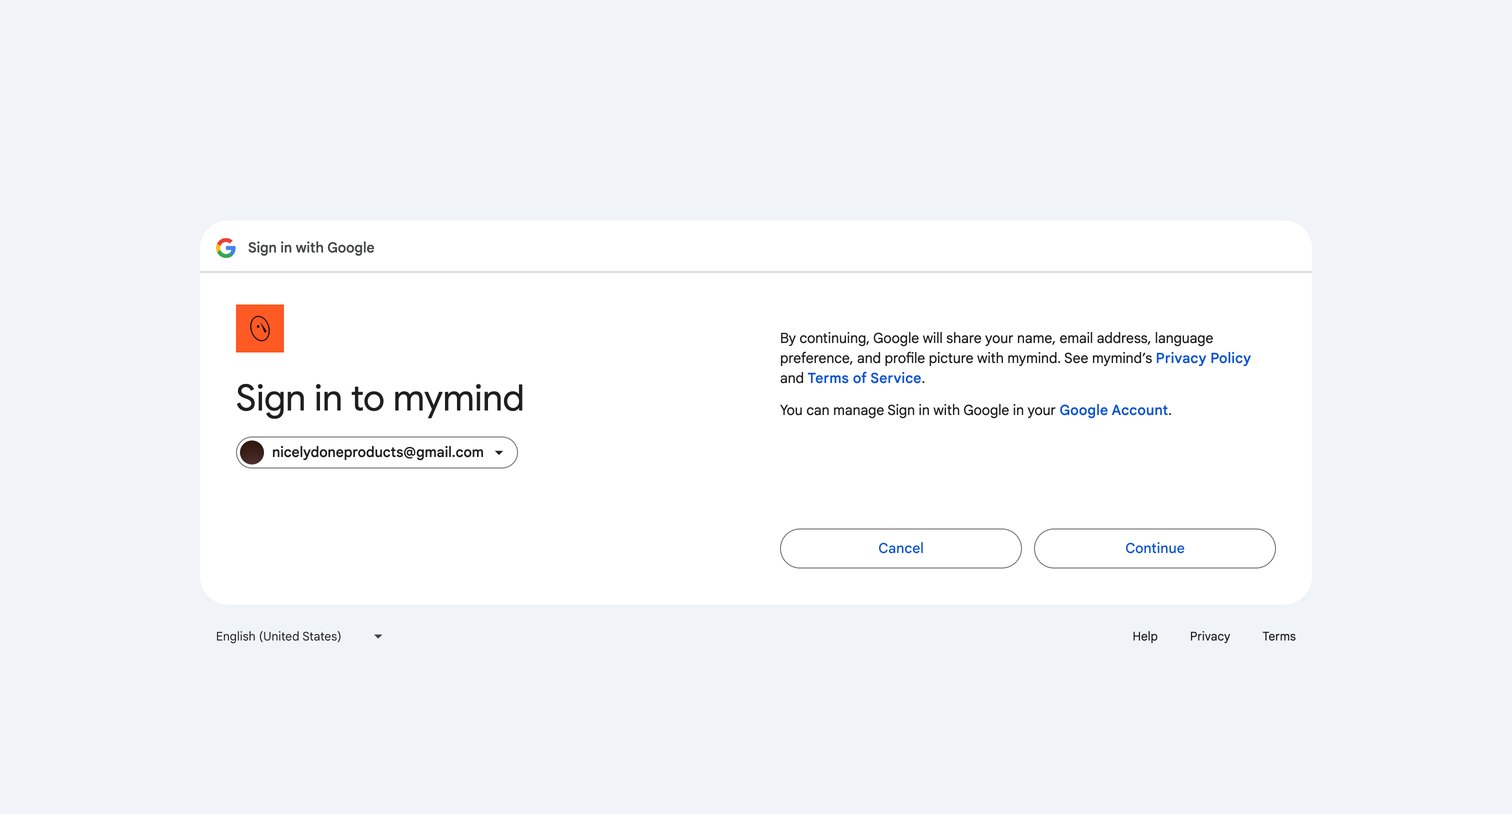This screenshot has width=1512, height=814.
Task: Click the Google G logo
Action: (226, 248)
